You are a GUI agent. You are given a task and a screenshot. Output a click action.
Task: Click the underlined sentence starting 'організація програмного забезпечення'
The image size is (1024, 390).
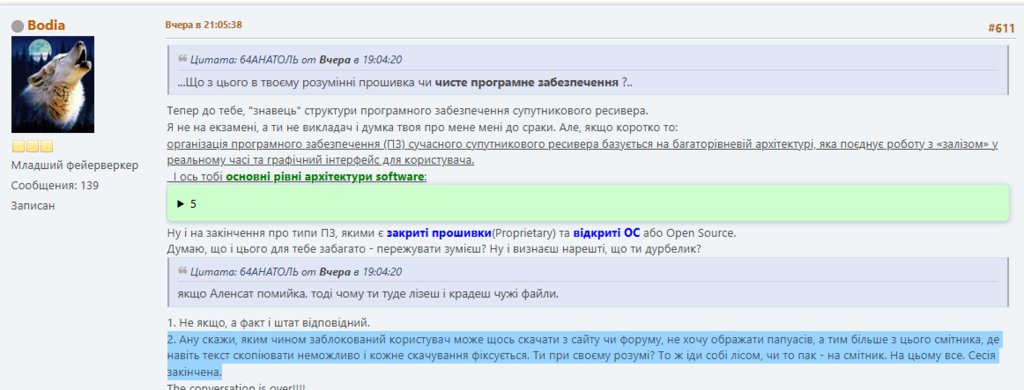(x=582, y=152)
